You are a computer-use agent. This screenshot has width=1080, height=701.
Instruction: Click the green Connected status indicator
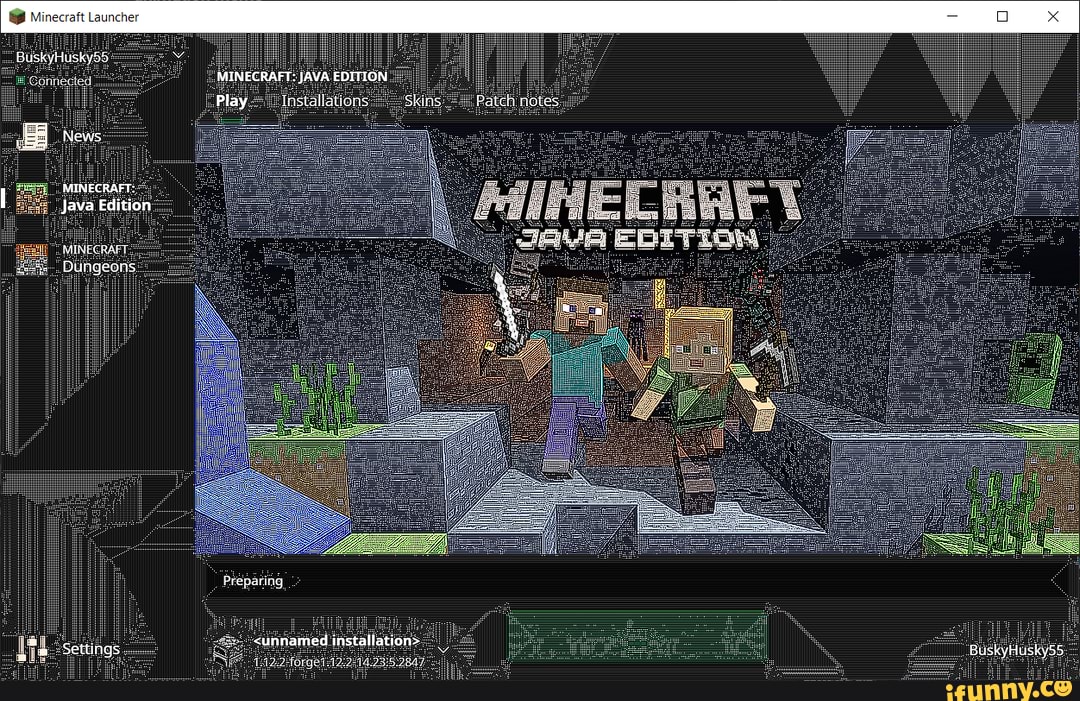coord(23,81)
